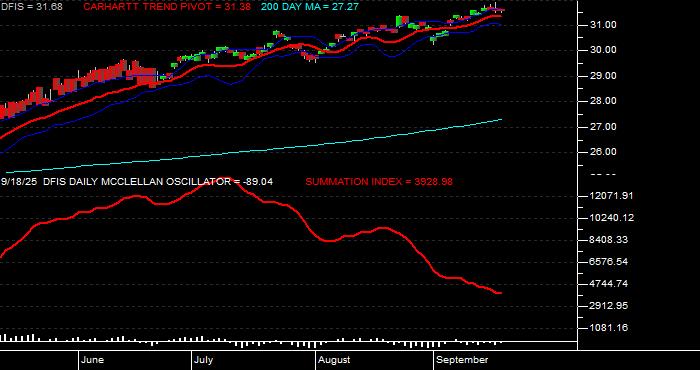Click the 4744.74 summation axis value
Viewport: 700px width, 370px height.
click(x=608, y=284)
